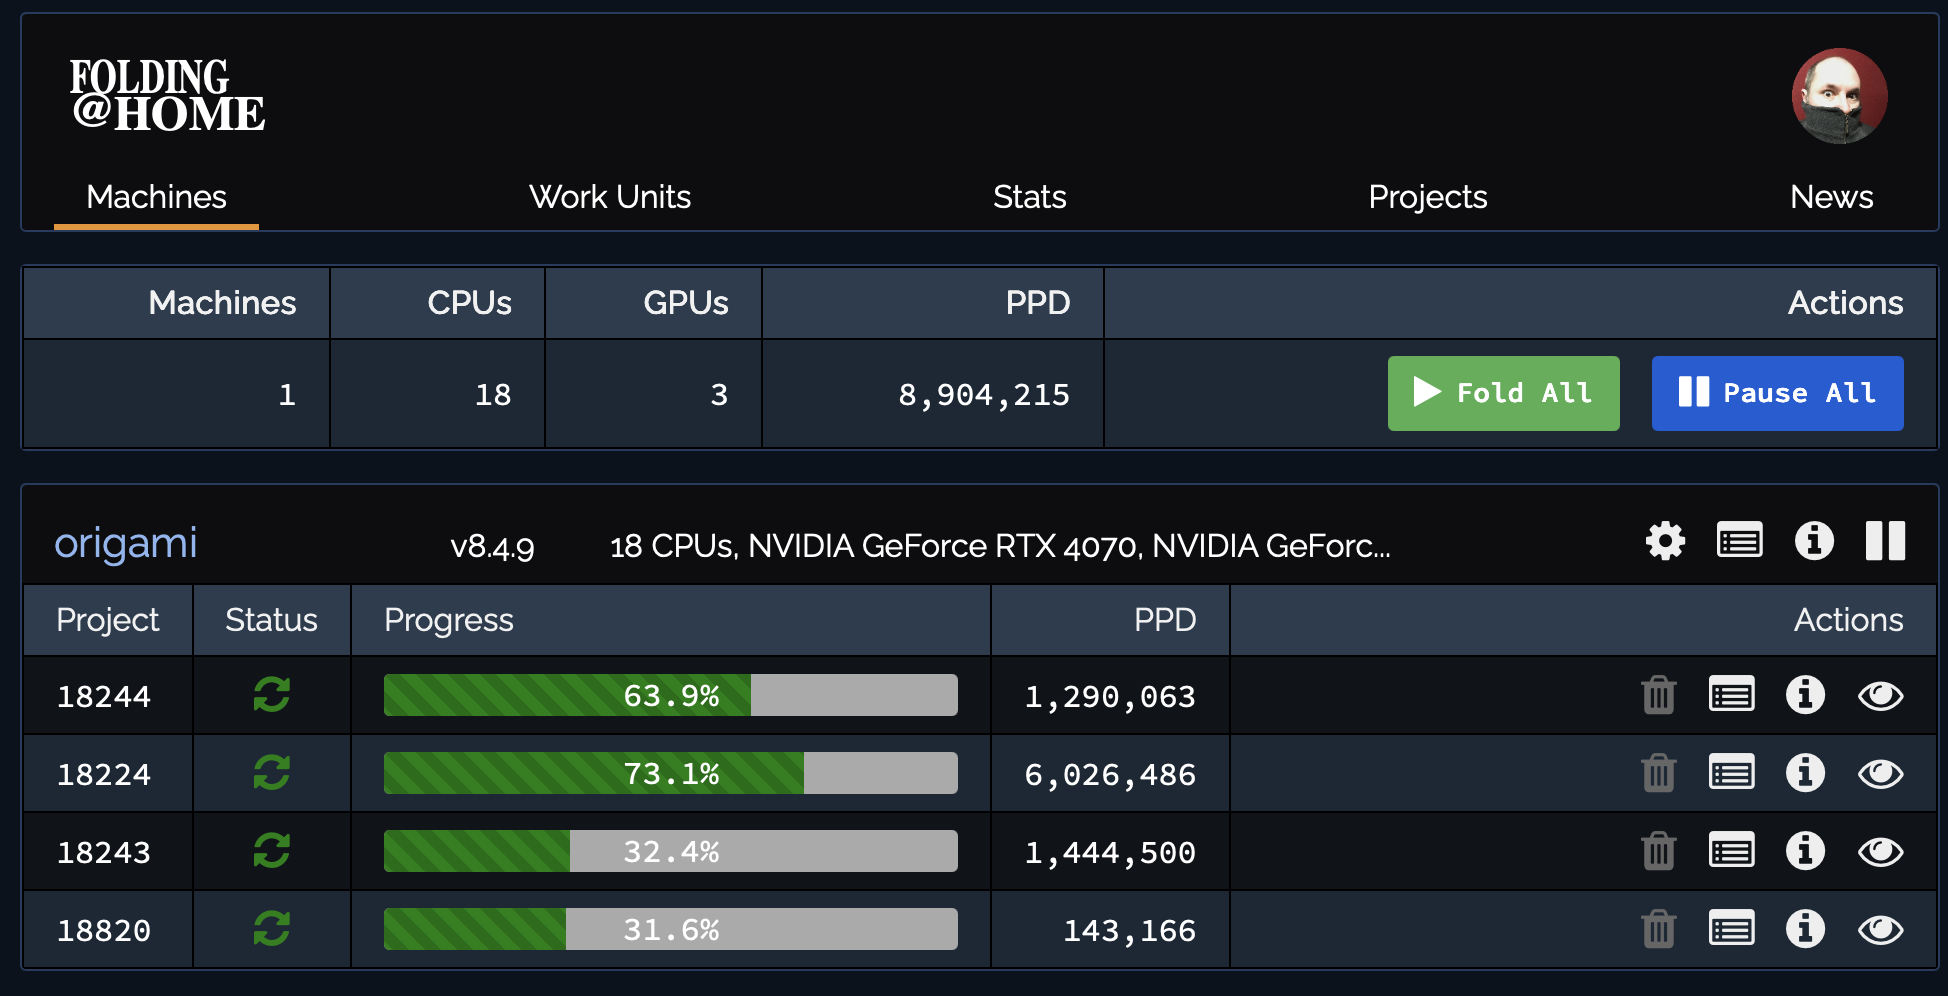
Task: Click PPD value 1,444,500
Action: [1110, 852]
